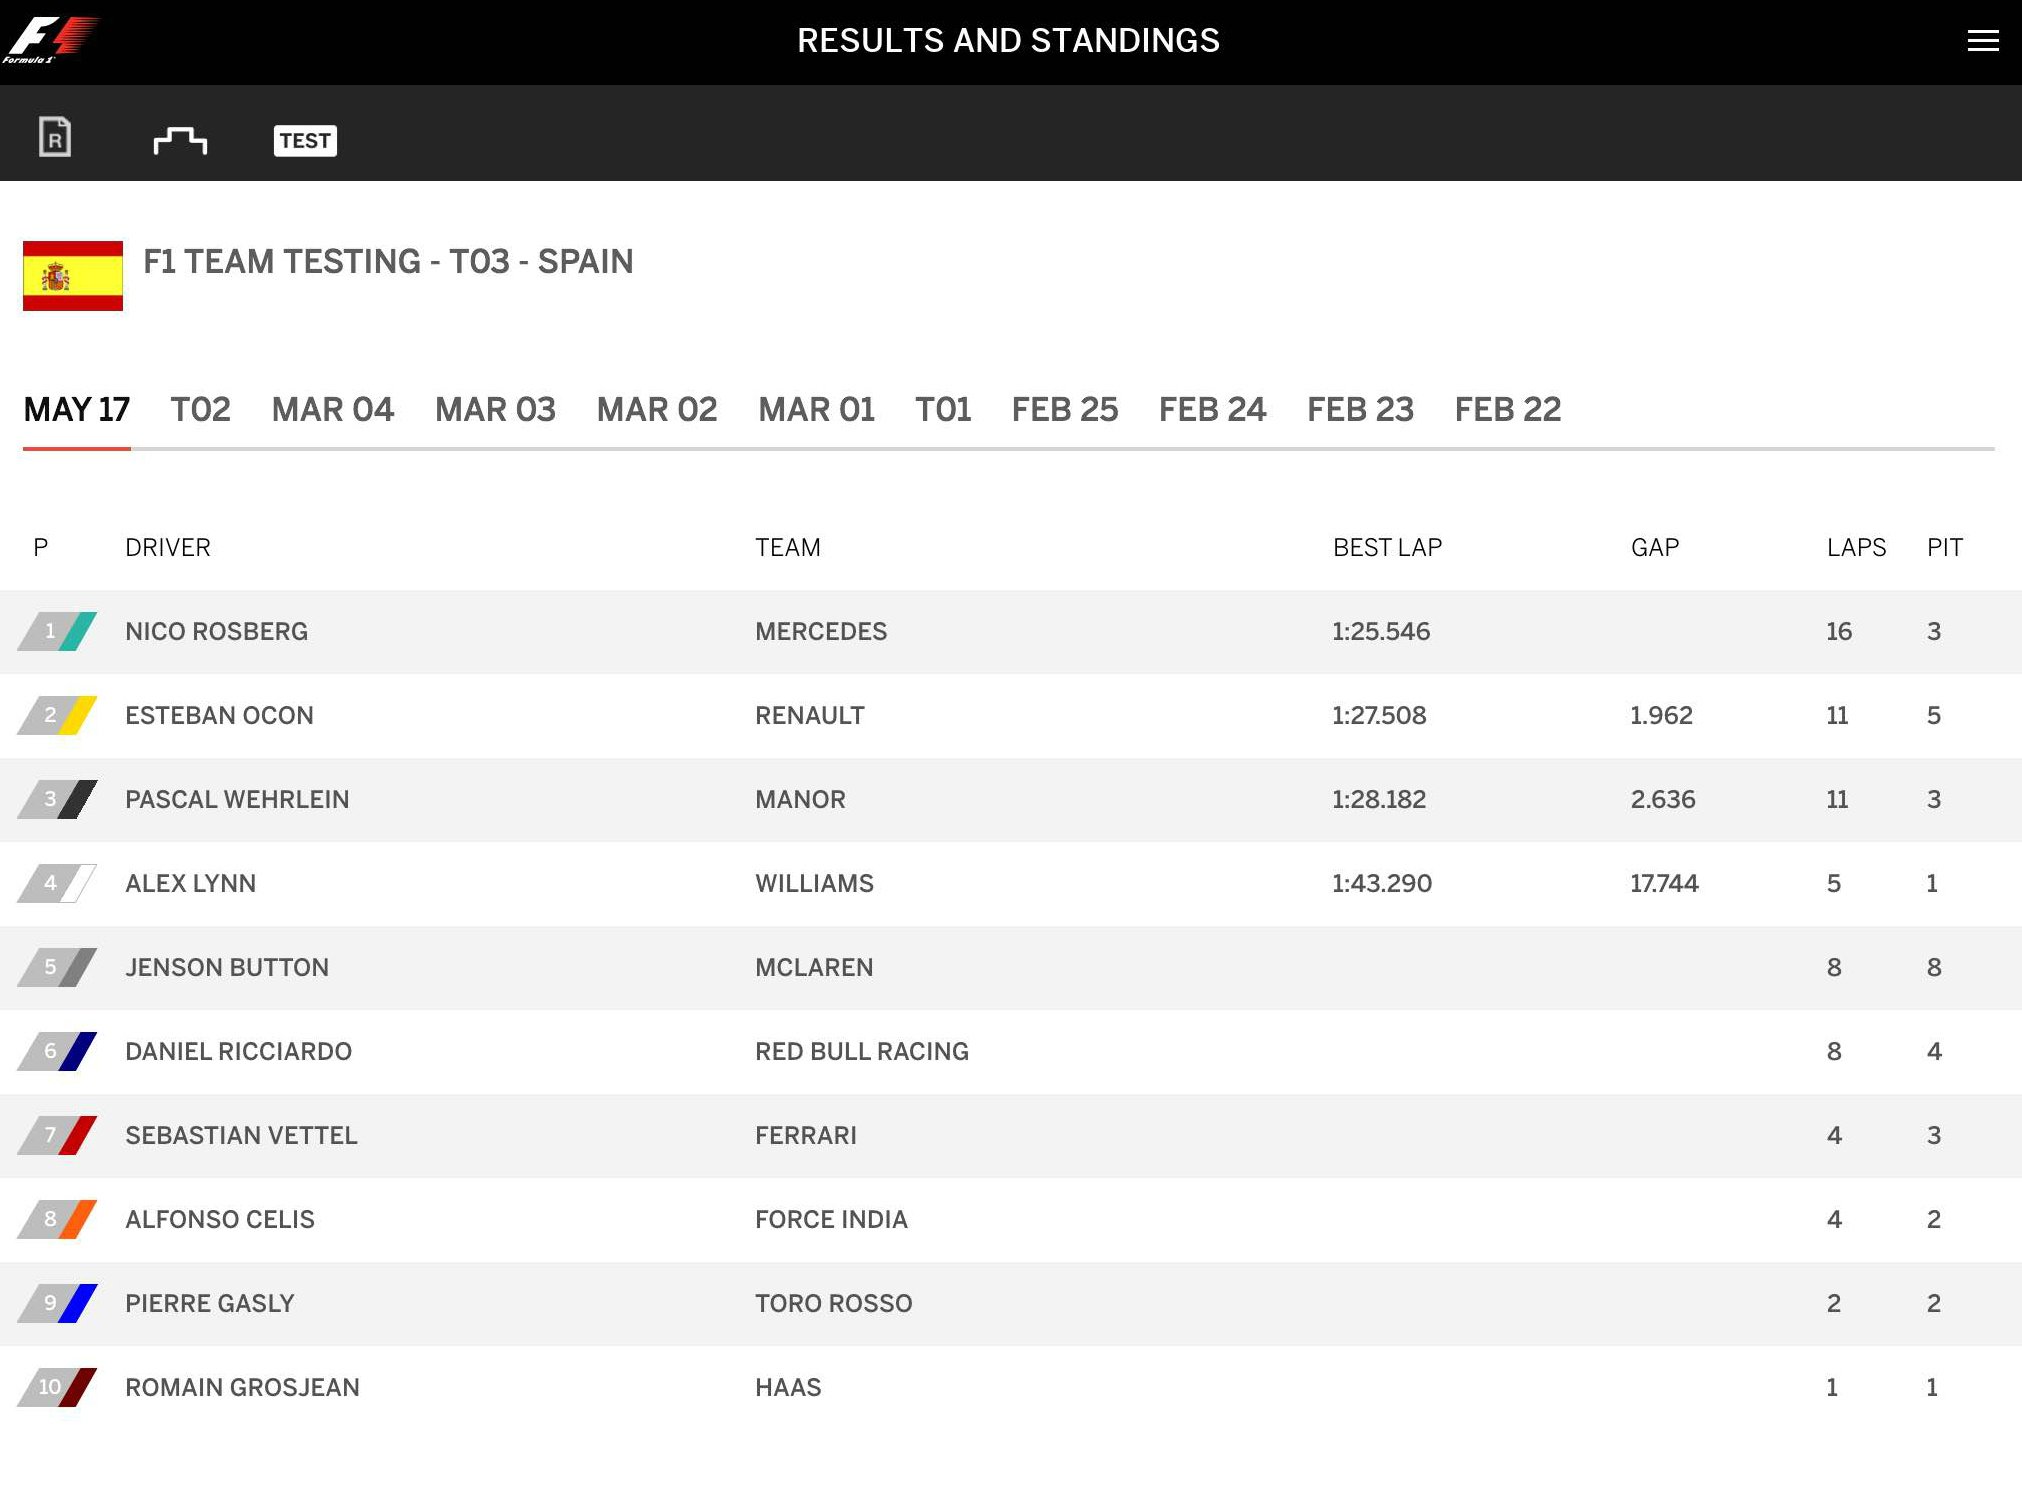Screen dimensions: 2022x1489
Task: Click best lap time 1:28.182
Action: [1379, 800]
